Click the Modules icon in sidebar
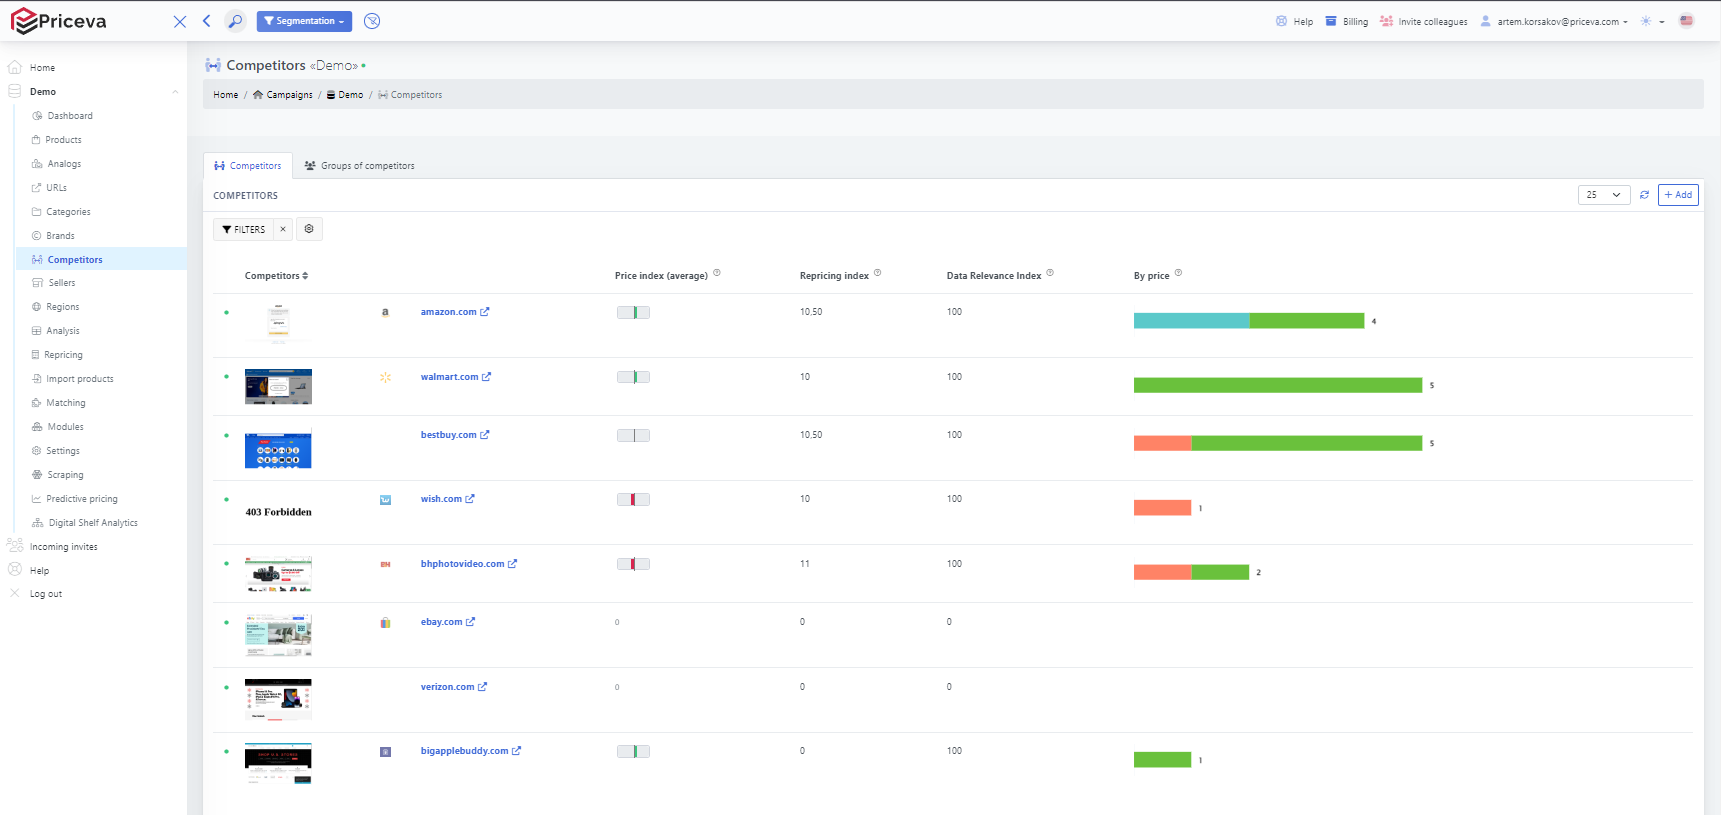The width and height of the screenshot is (1721, 815). coord(37,427)
